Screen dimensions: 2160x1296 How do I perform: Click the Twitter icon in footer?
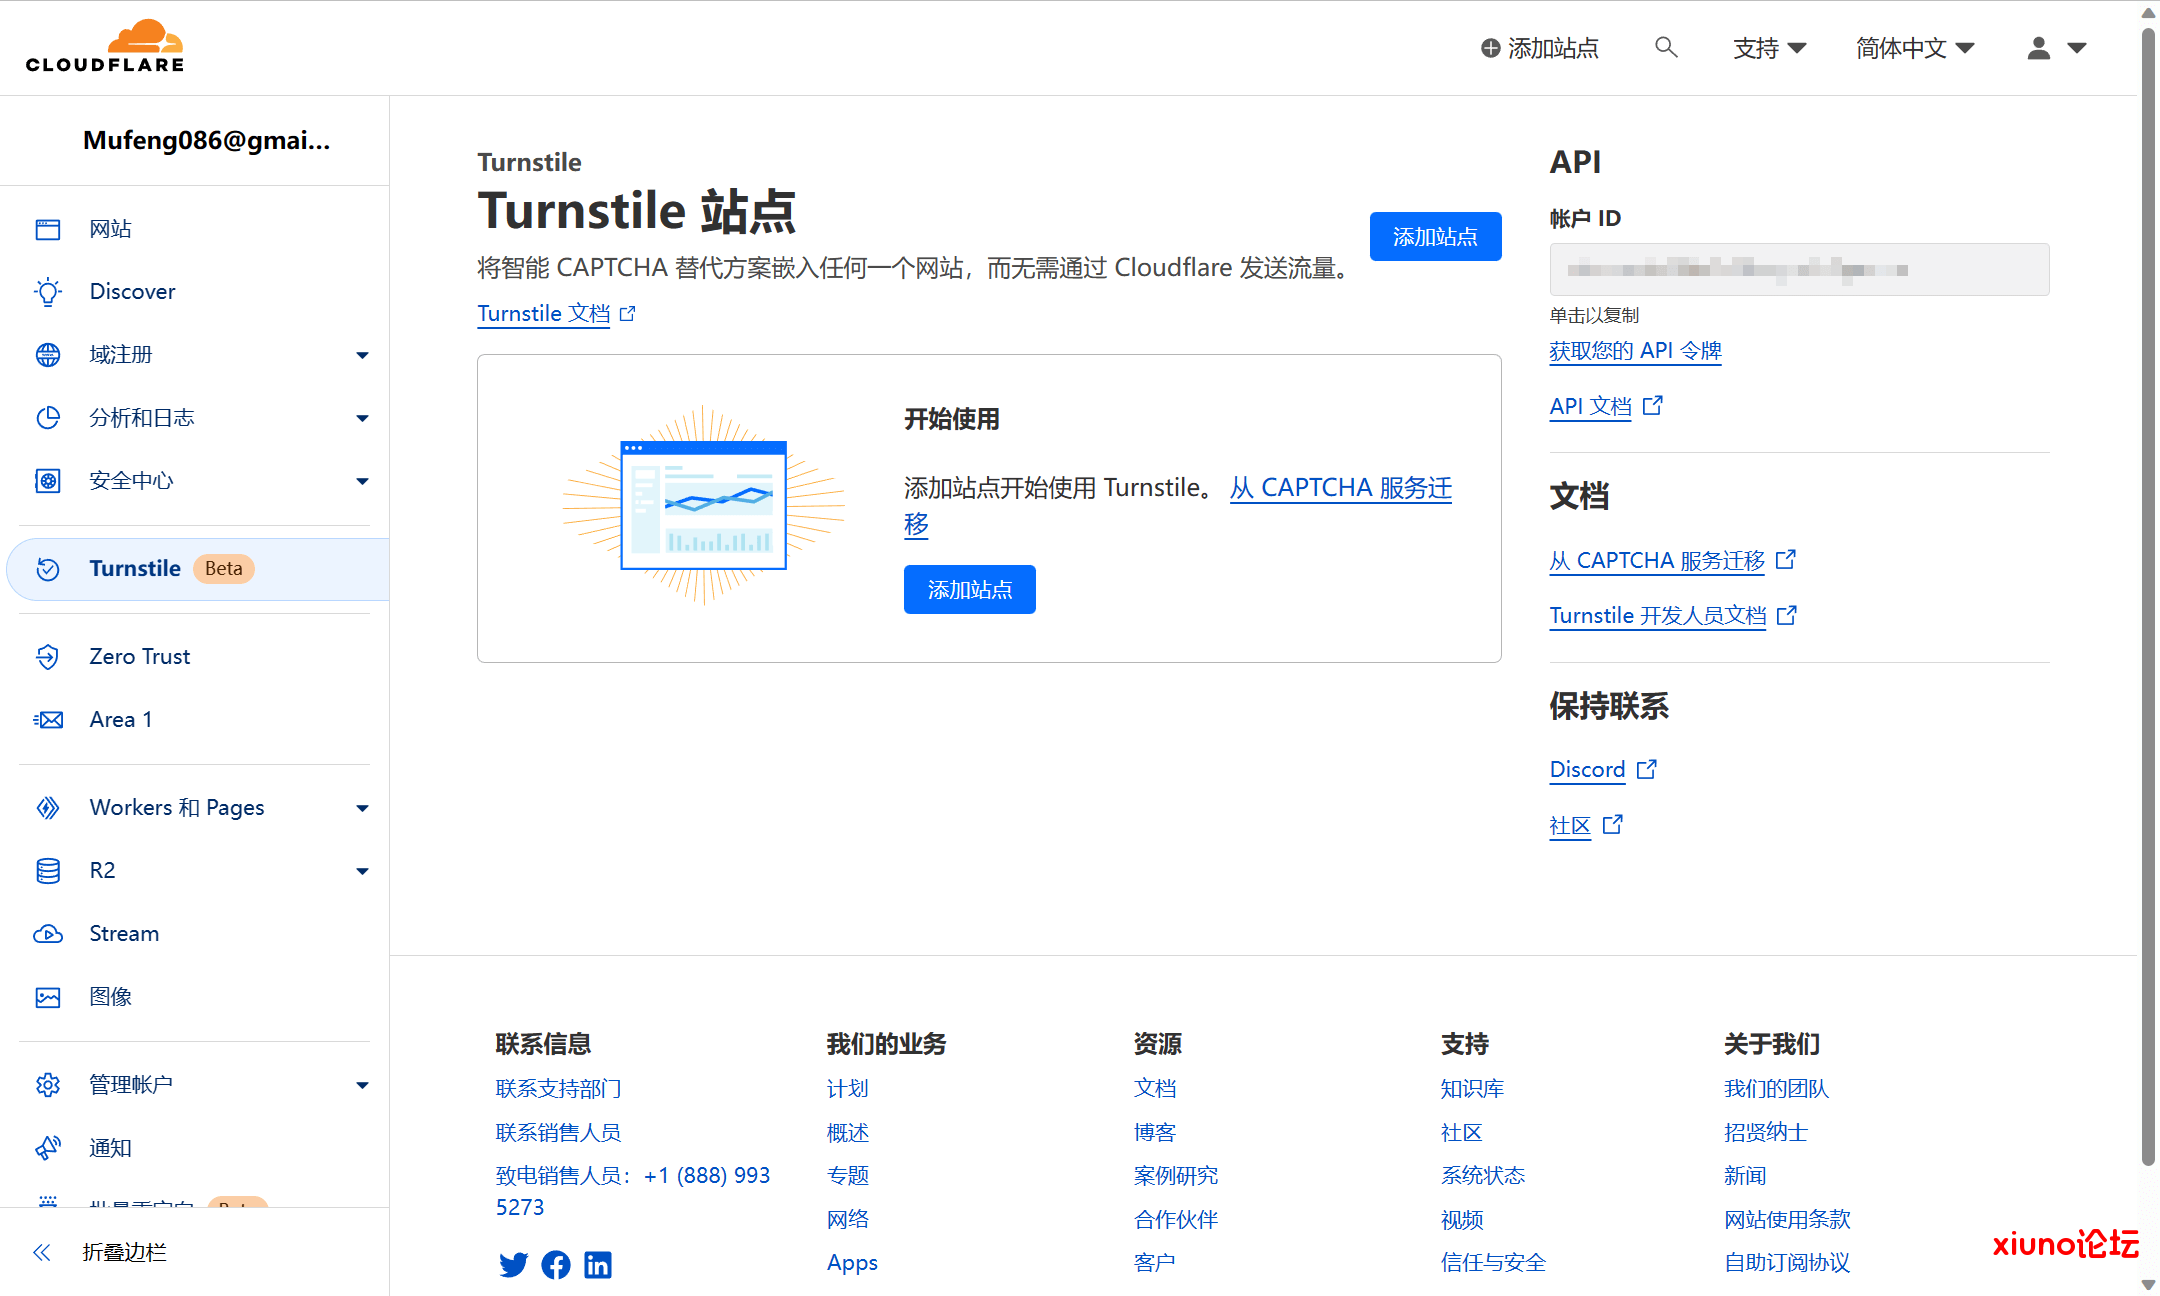tap(513, 1264)
